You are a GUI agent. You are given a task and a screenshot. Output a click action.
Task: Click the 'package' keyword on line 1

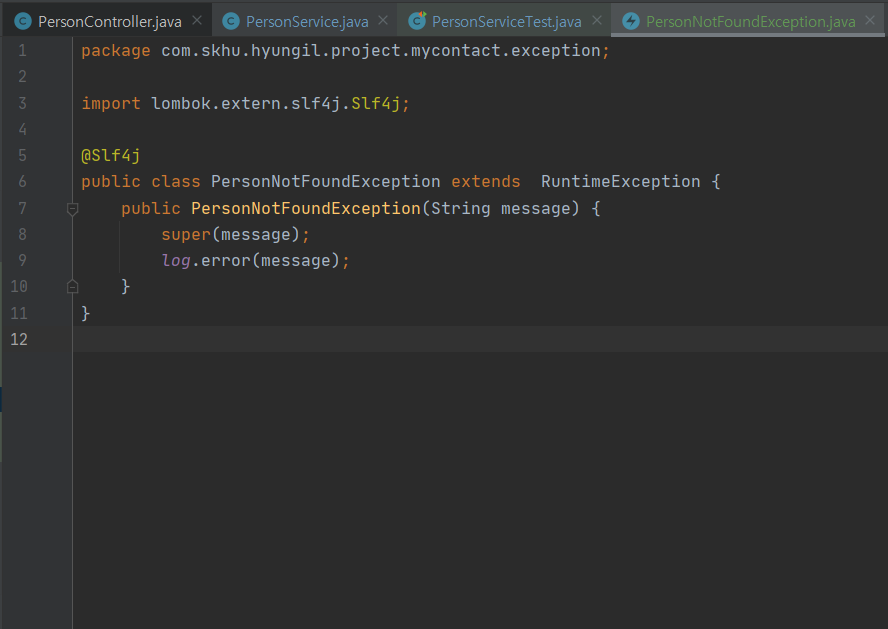(x=116, y=51)
